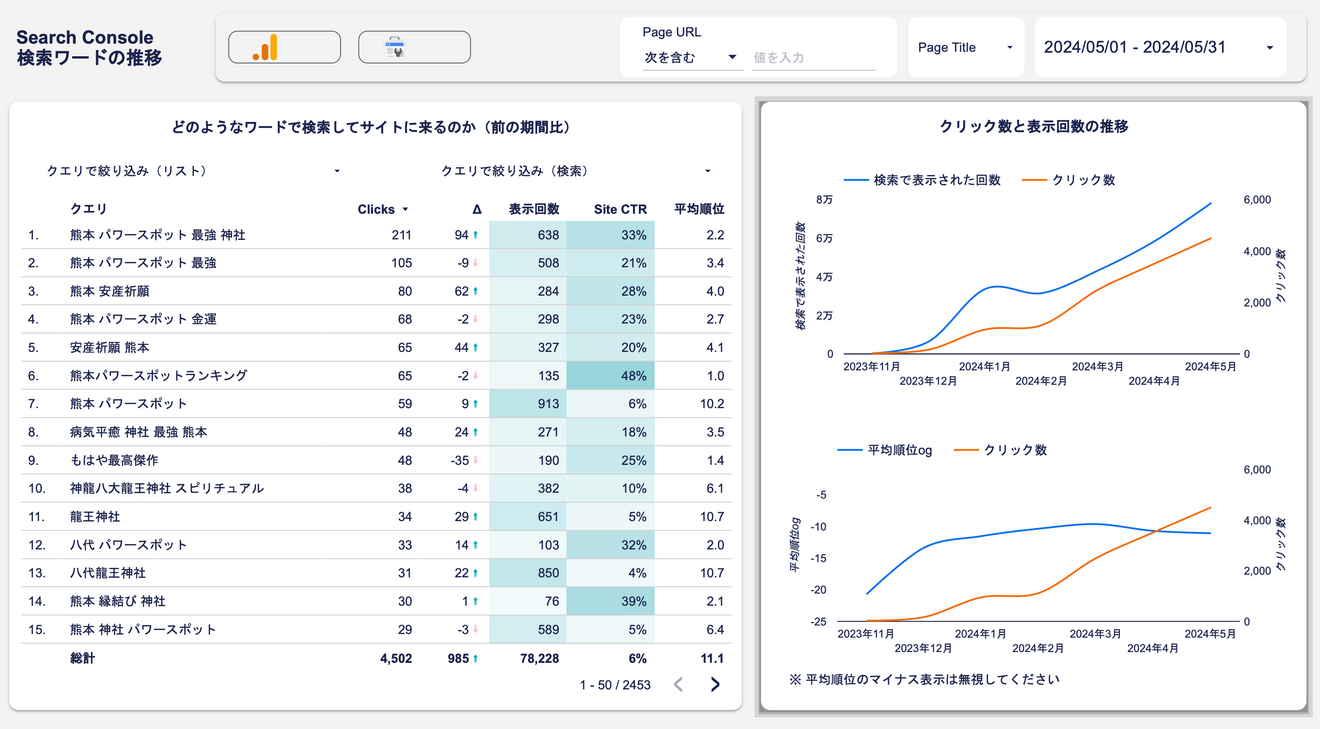1320x729 pixels.
Task: Click the 39% Site CTR cell
Action: (x=610, y=601)
